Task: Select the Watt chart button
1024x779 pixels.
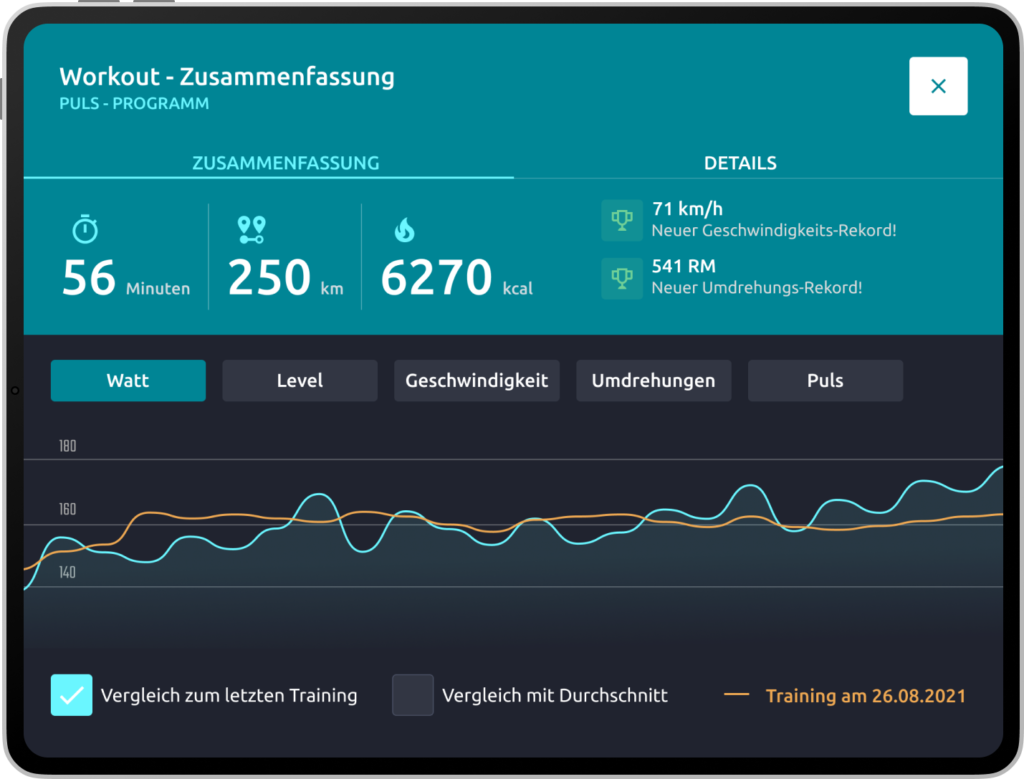Action: pos(128,381)
